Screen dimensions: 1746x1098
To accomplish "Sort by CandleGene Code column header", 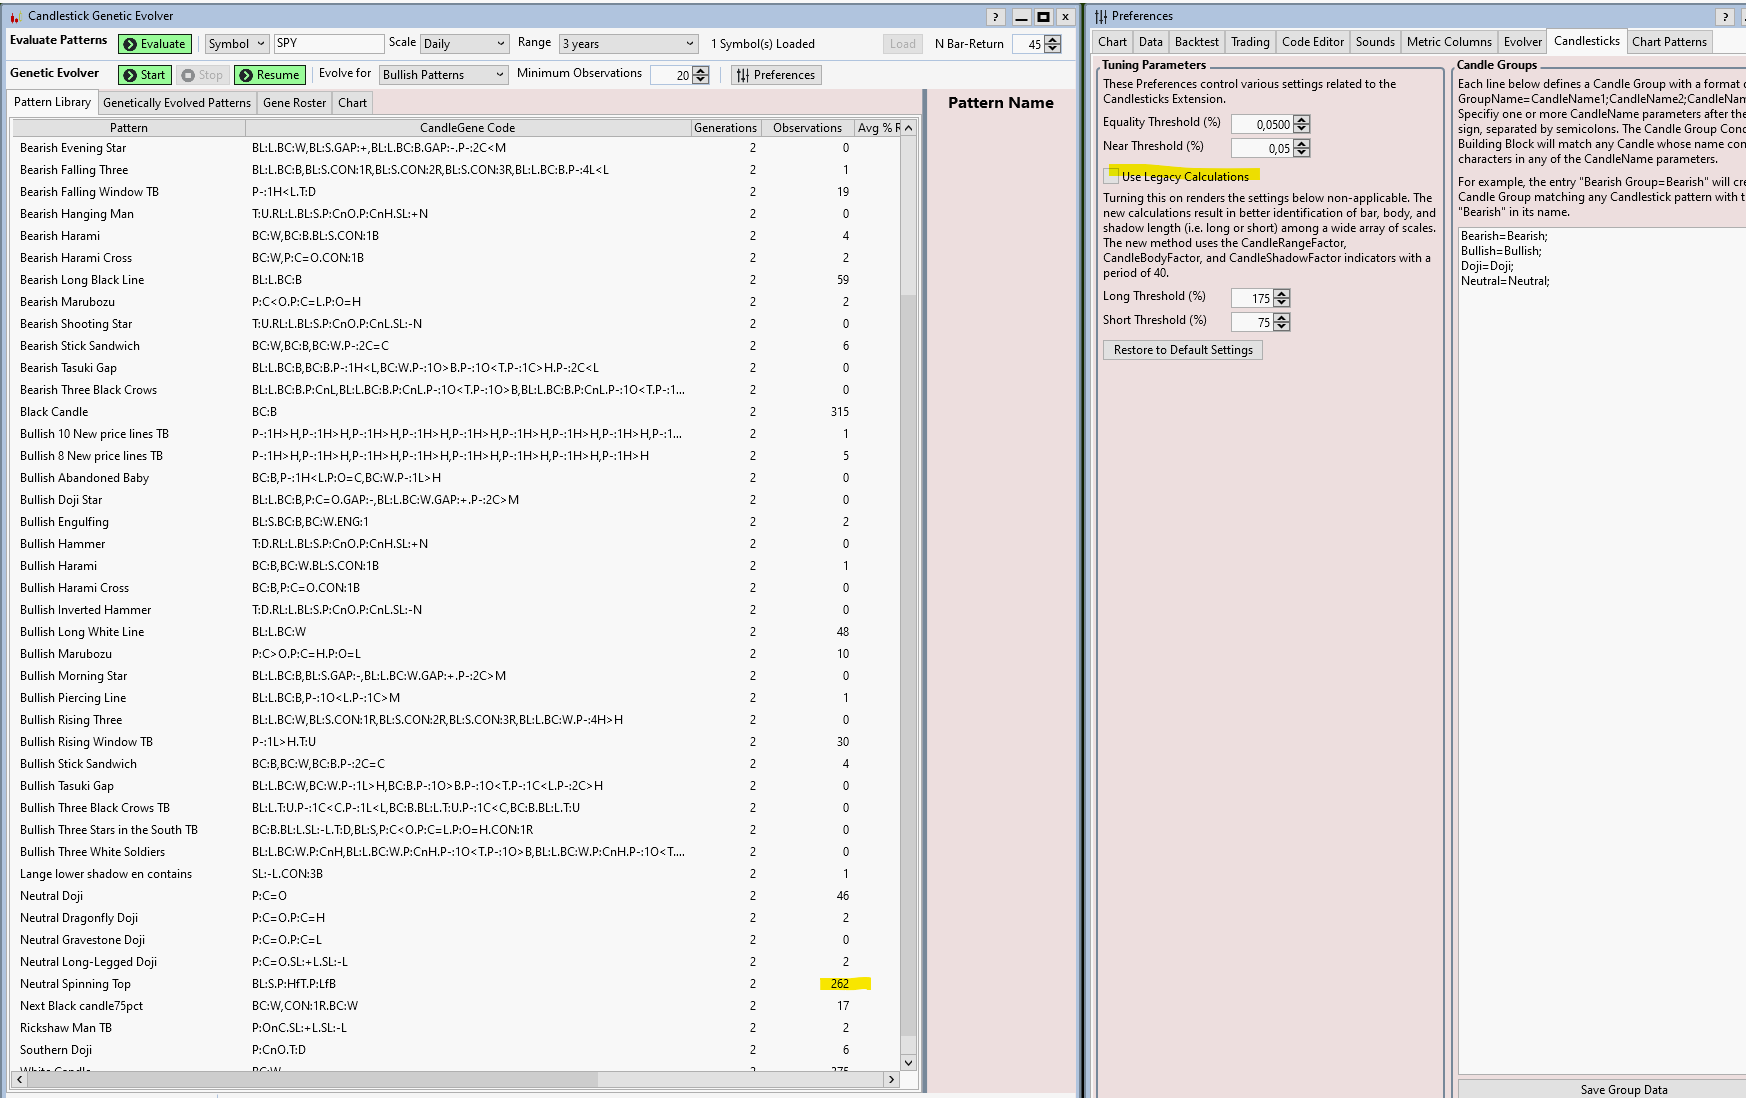I will point(468,128).
